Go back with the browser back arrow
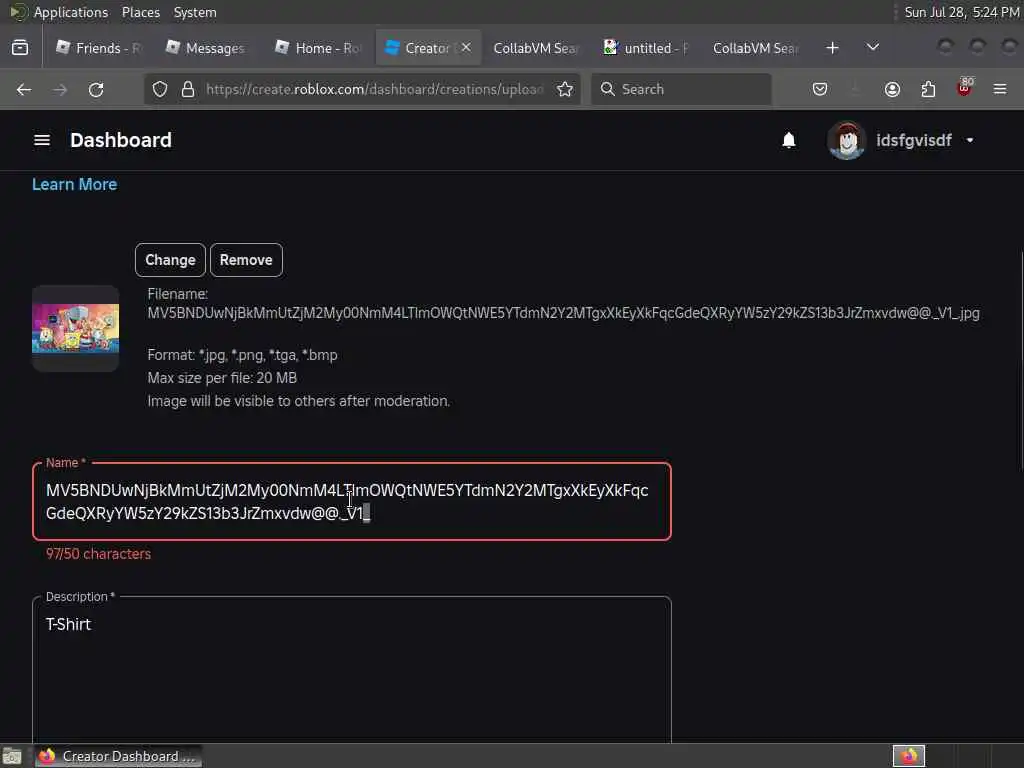 point(24,89)
